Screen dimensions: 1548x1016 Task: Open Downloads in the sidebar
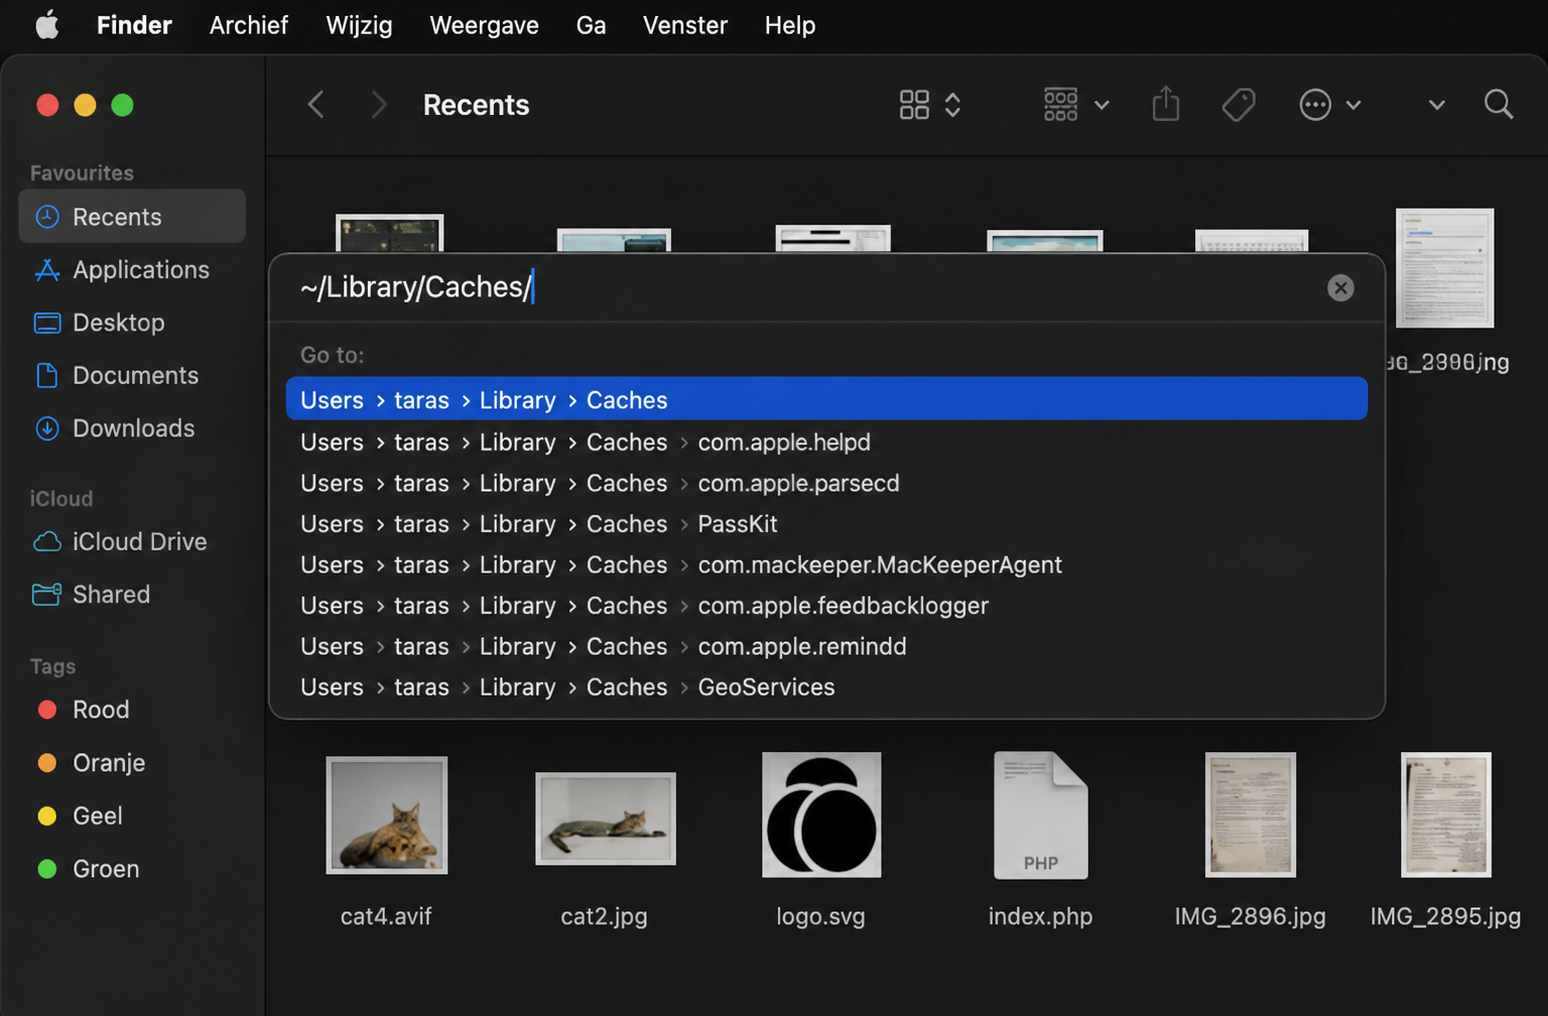[132, 428]
